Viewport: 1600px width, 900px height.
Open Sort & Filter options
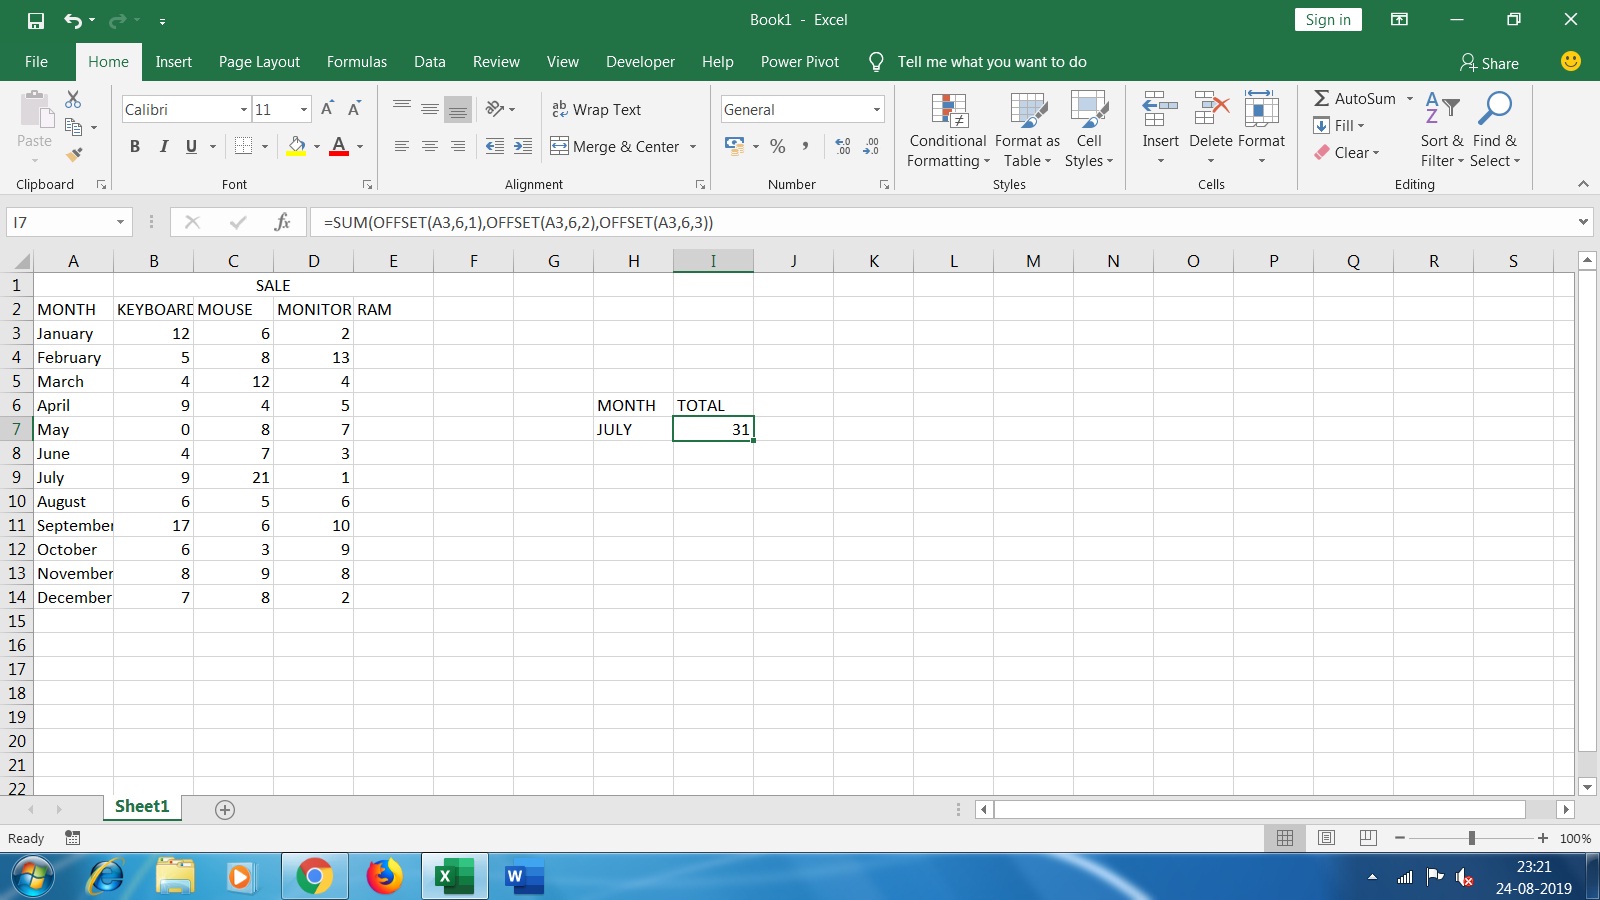pyautogui.click(x=1440, y=131)
